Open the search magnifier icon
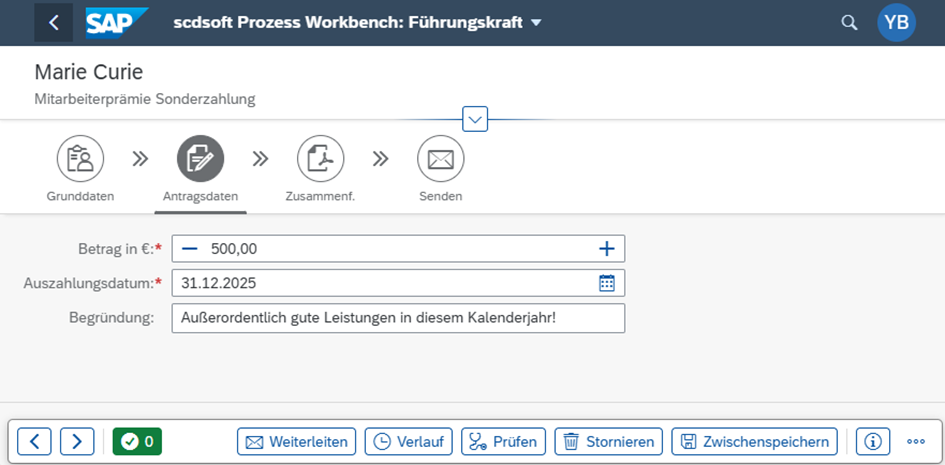 tap(849, 22)
